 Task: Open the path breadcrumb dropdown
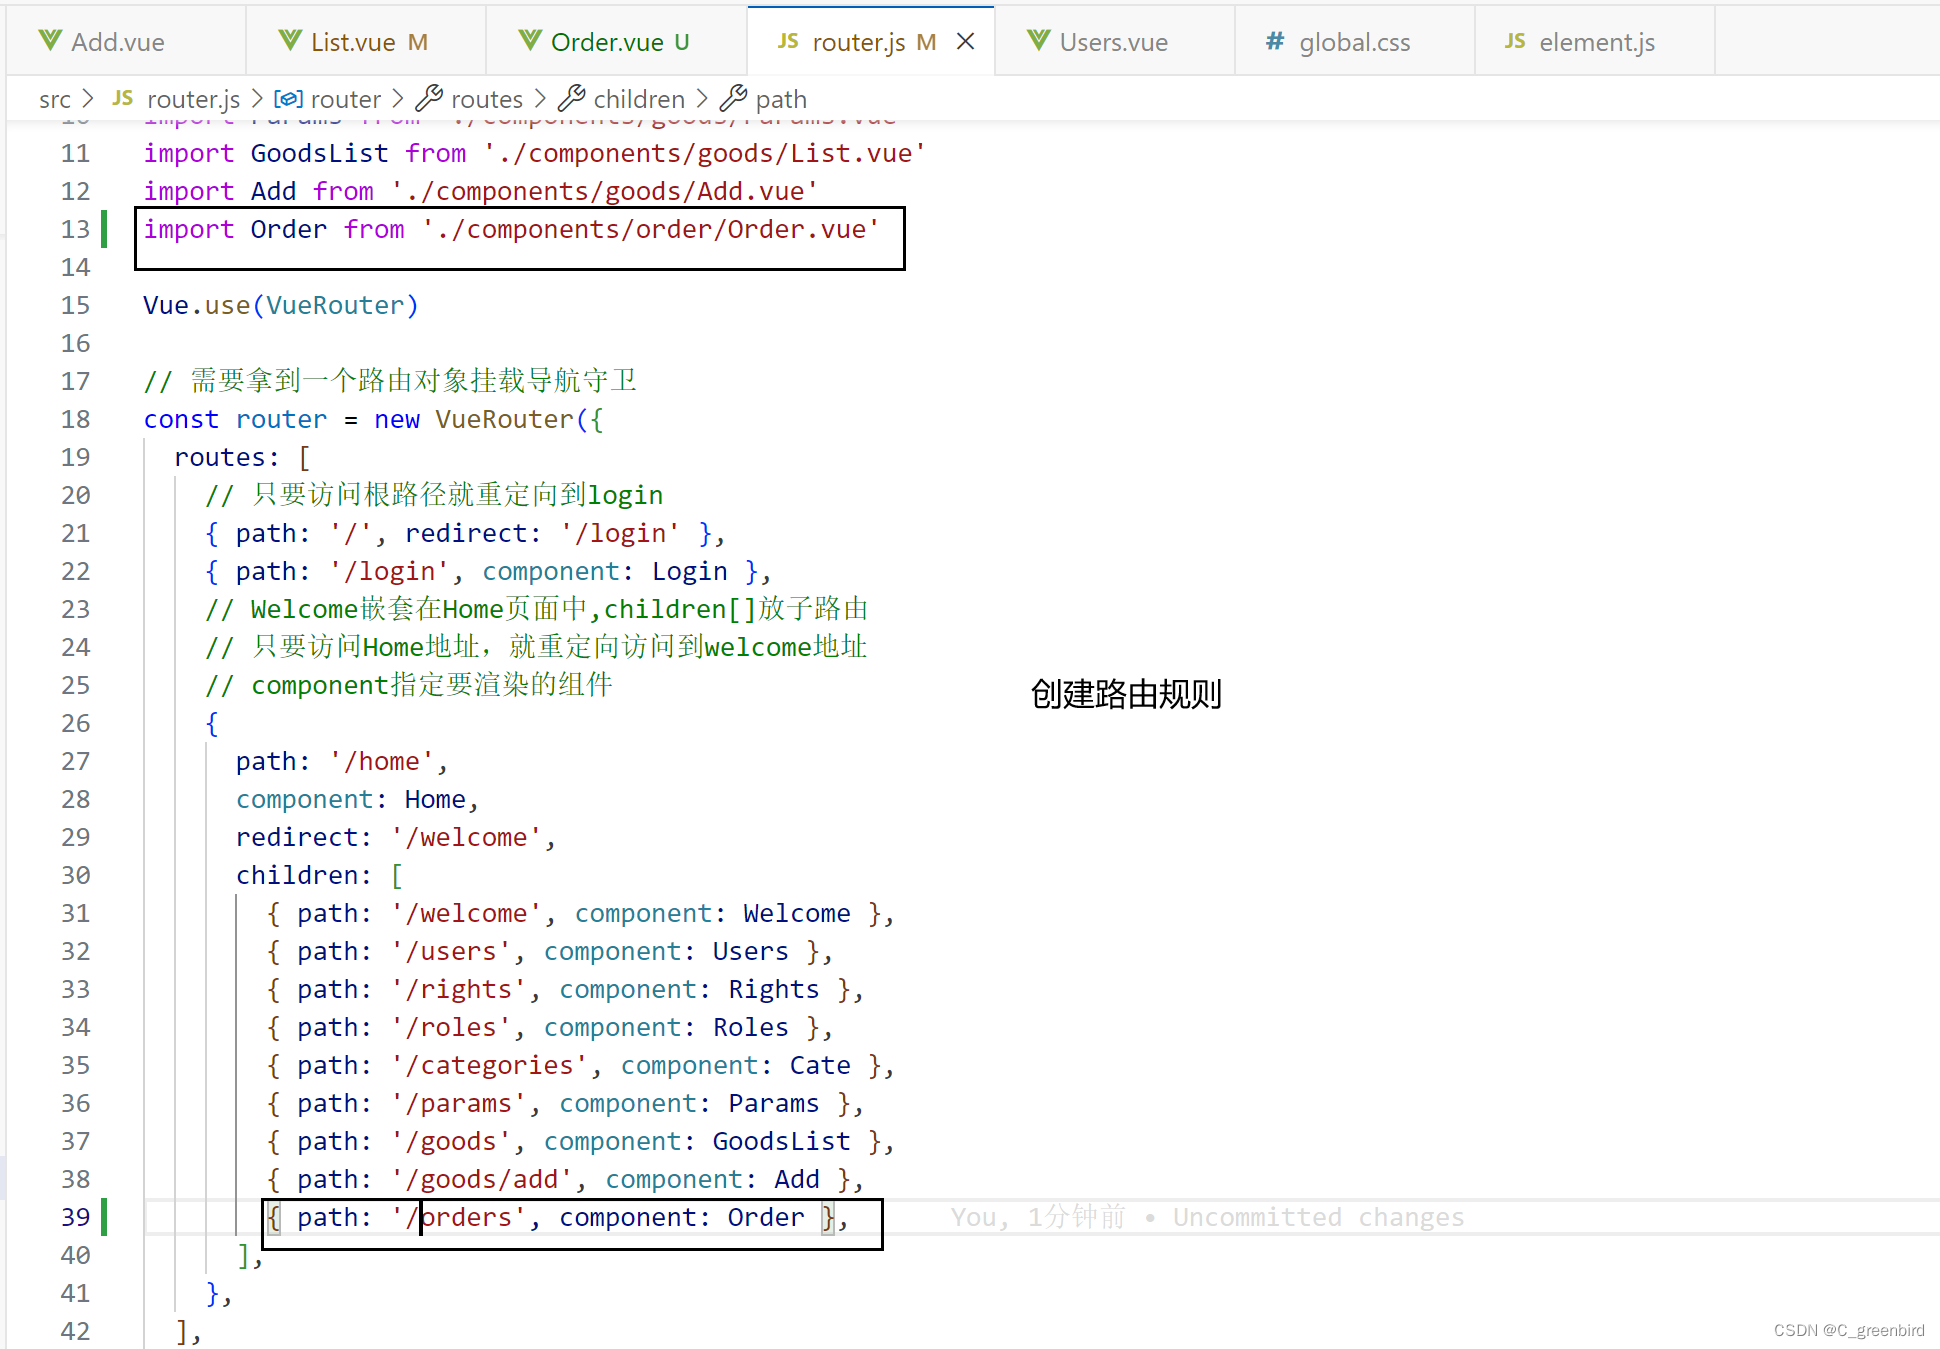point(781,99)
